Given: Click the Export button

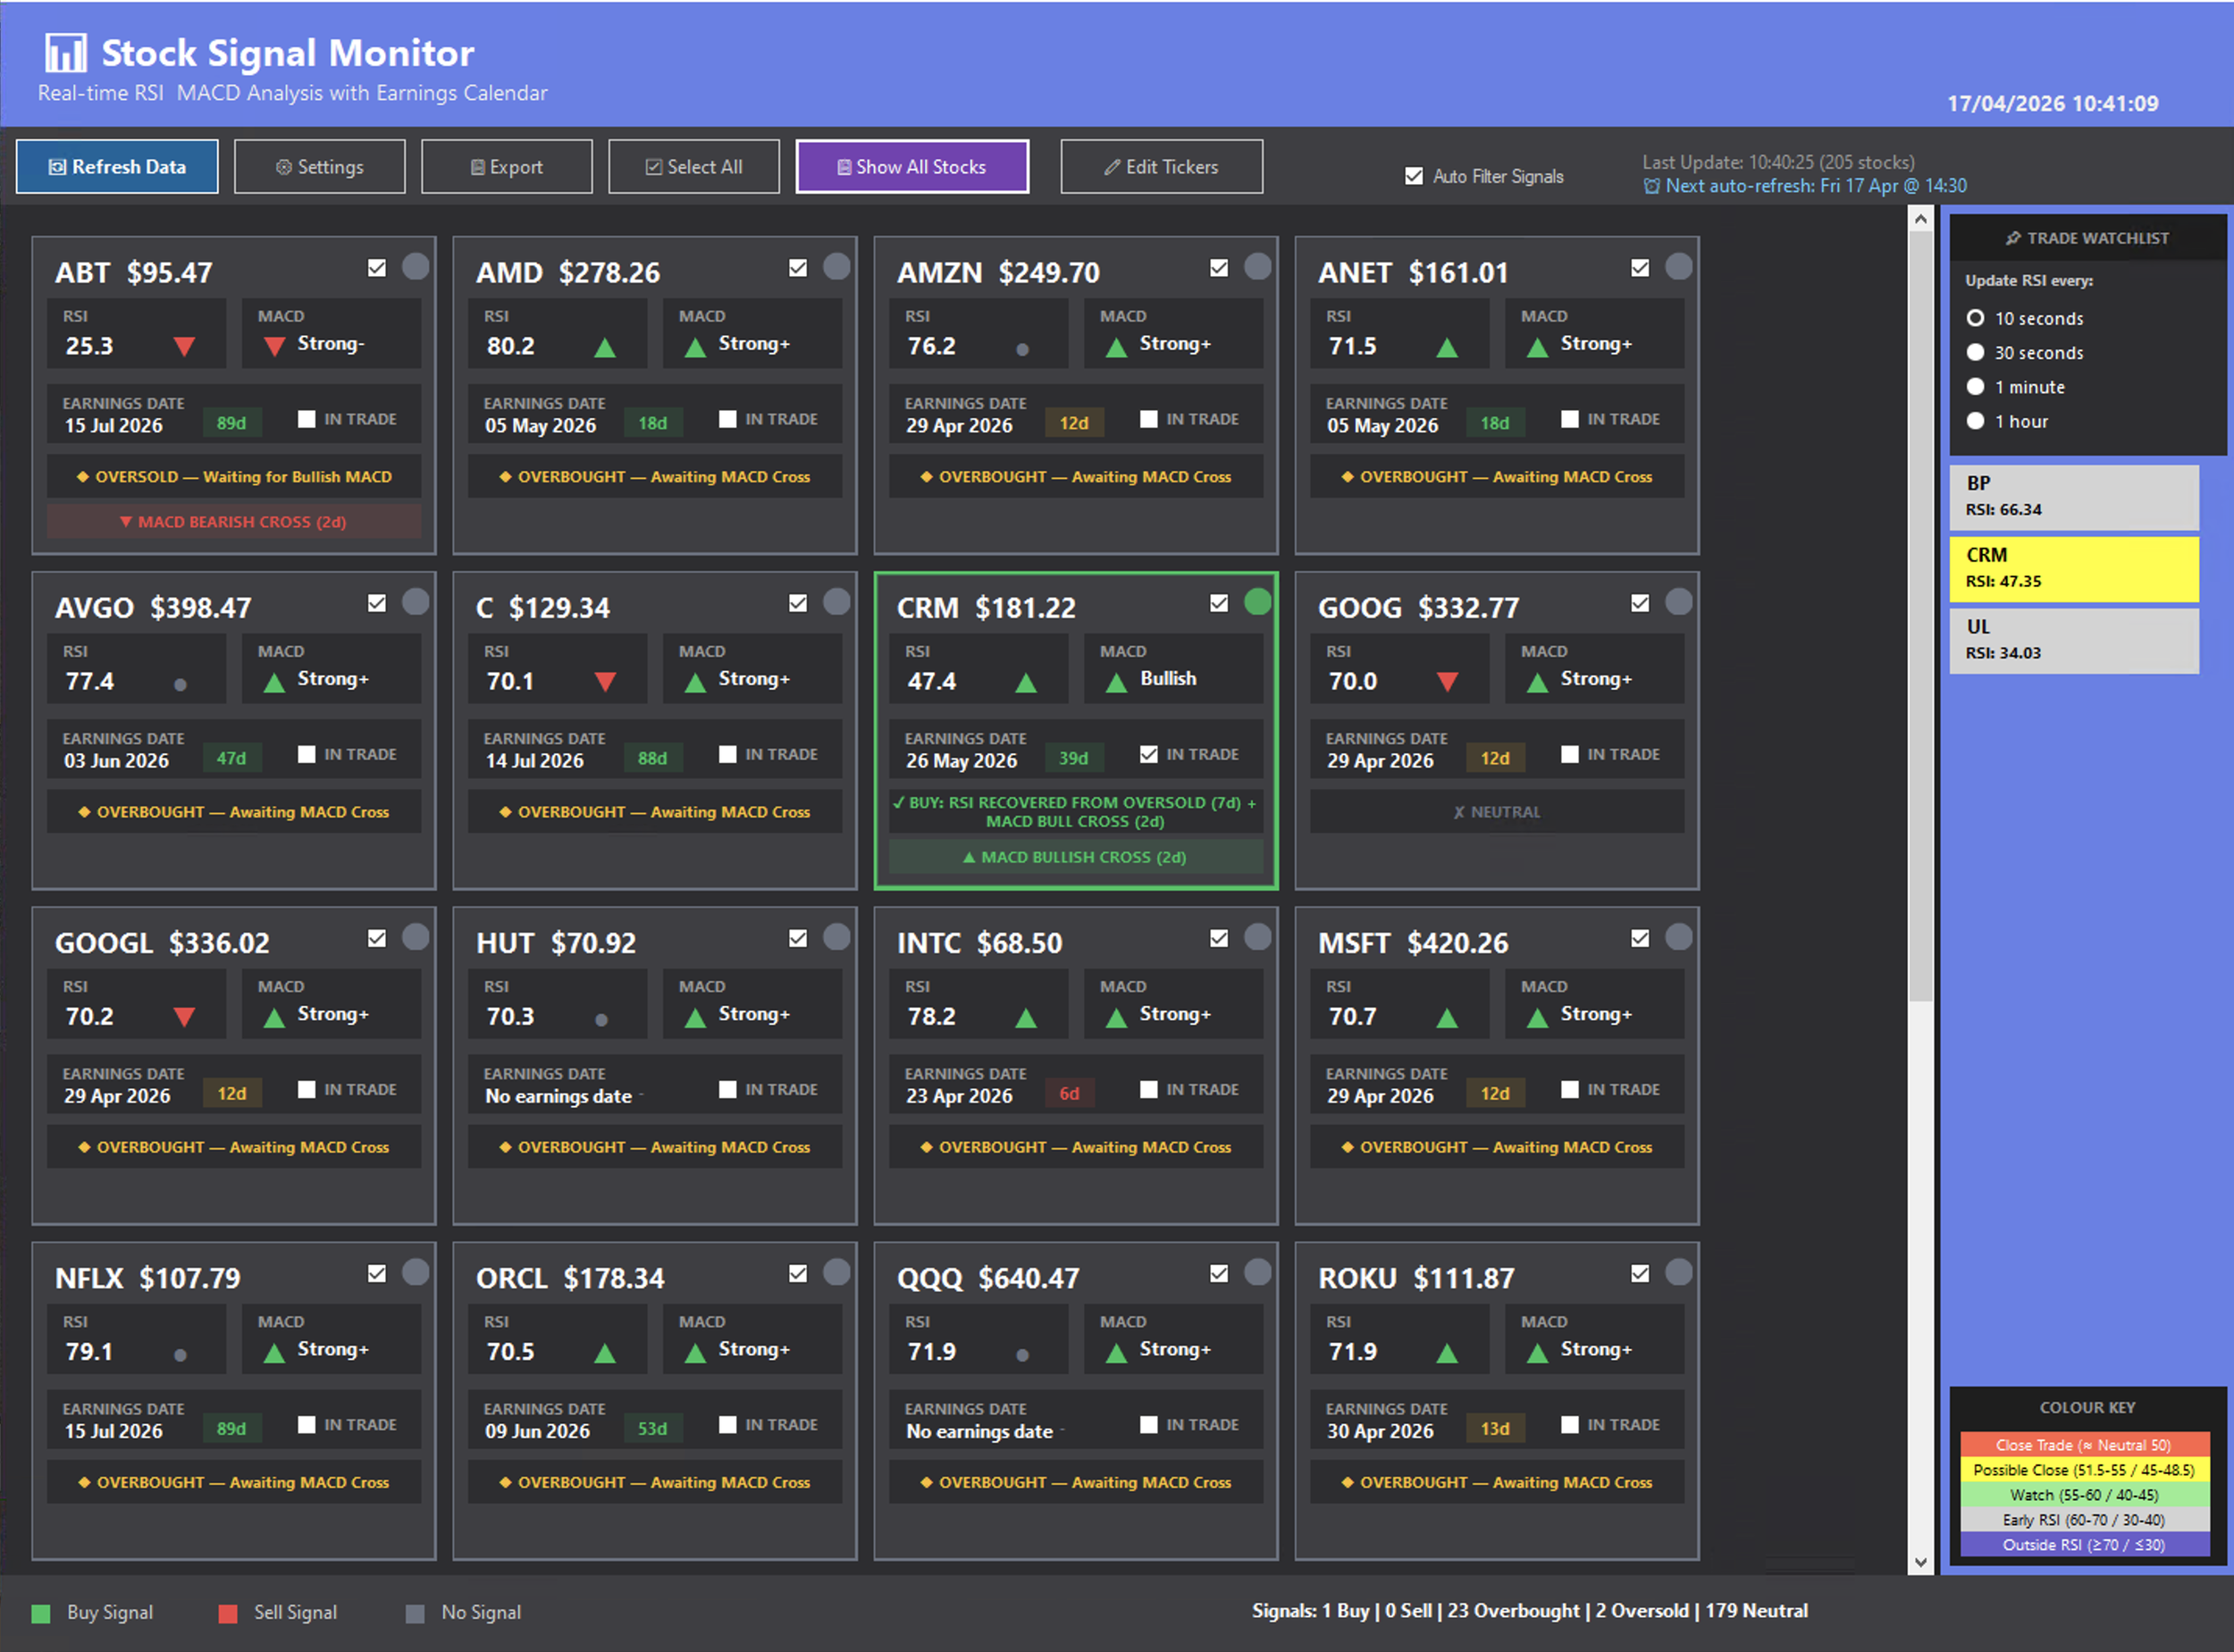Looking at the screenshot, I should 506,166.
